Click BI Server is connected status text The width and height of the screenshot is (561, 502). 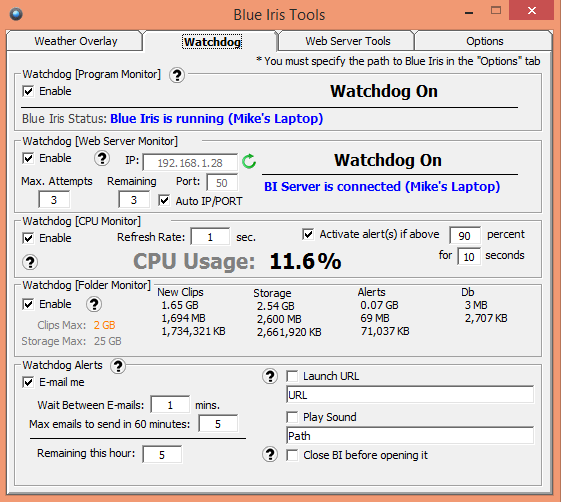click(382, 186)
